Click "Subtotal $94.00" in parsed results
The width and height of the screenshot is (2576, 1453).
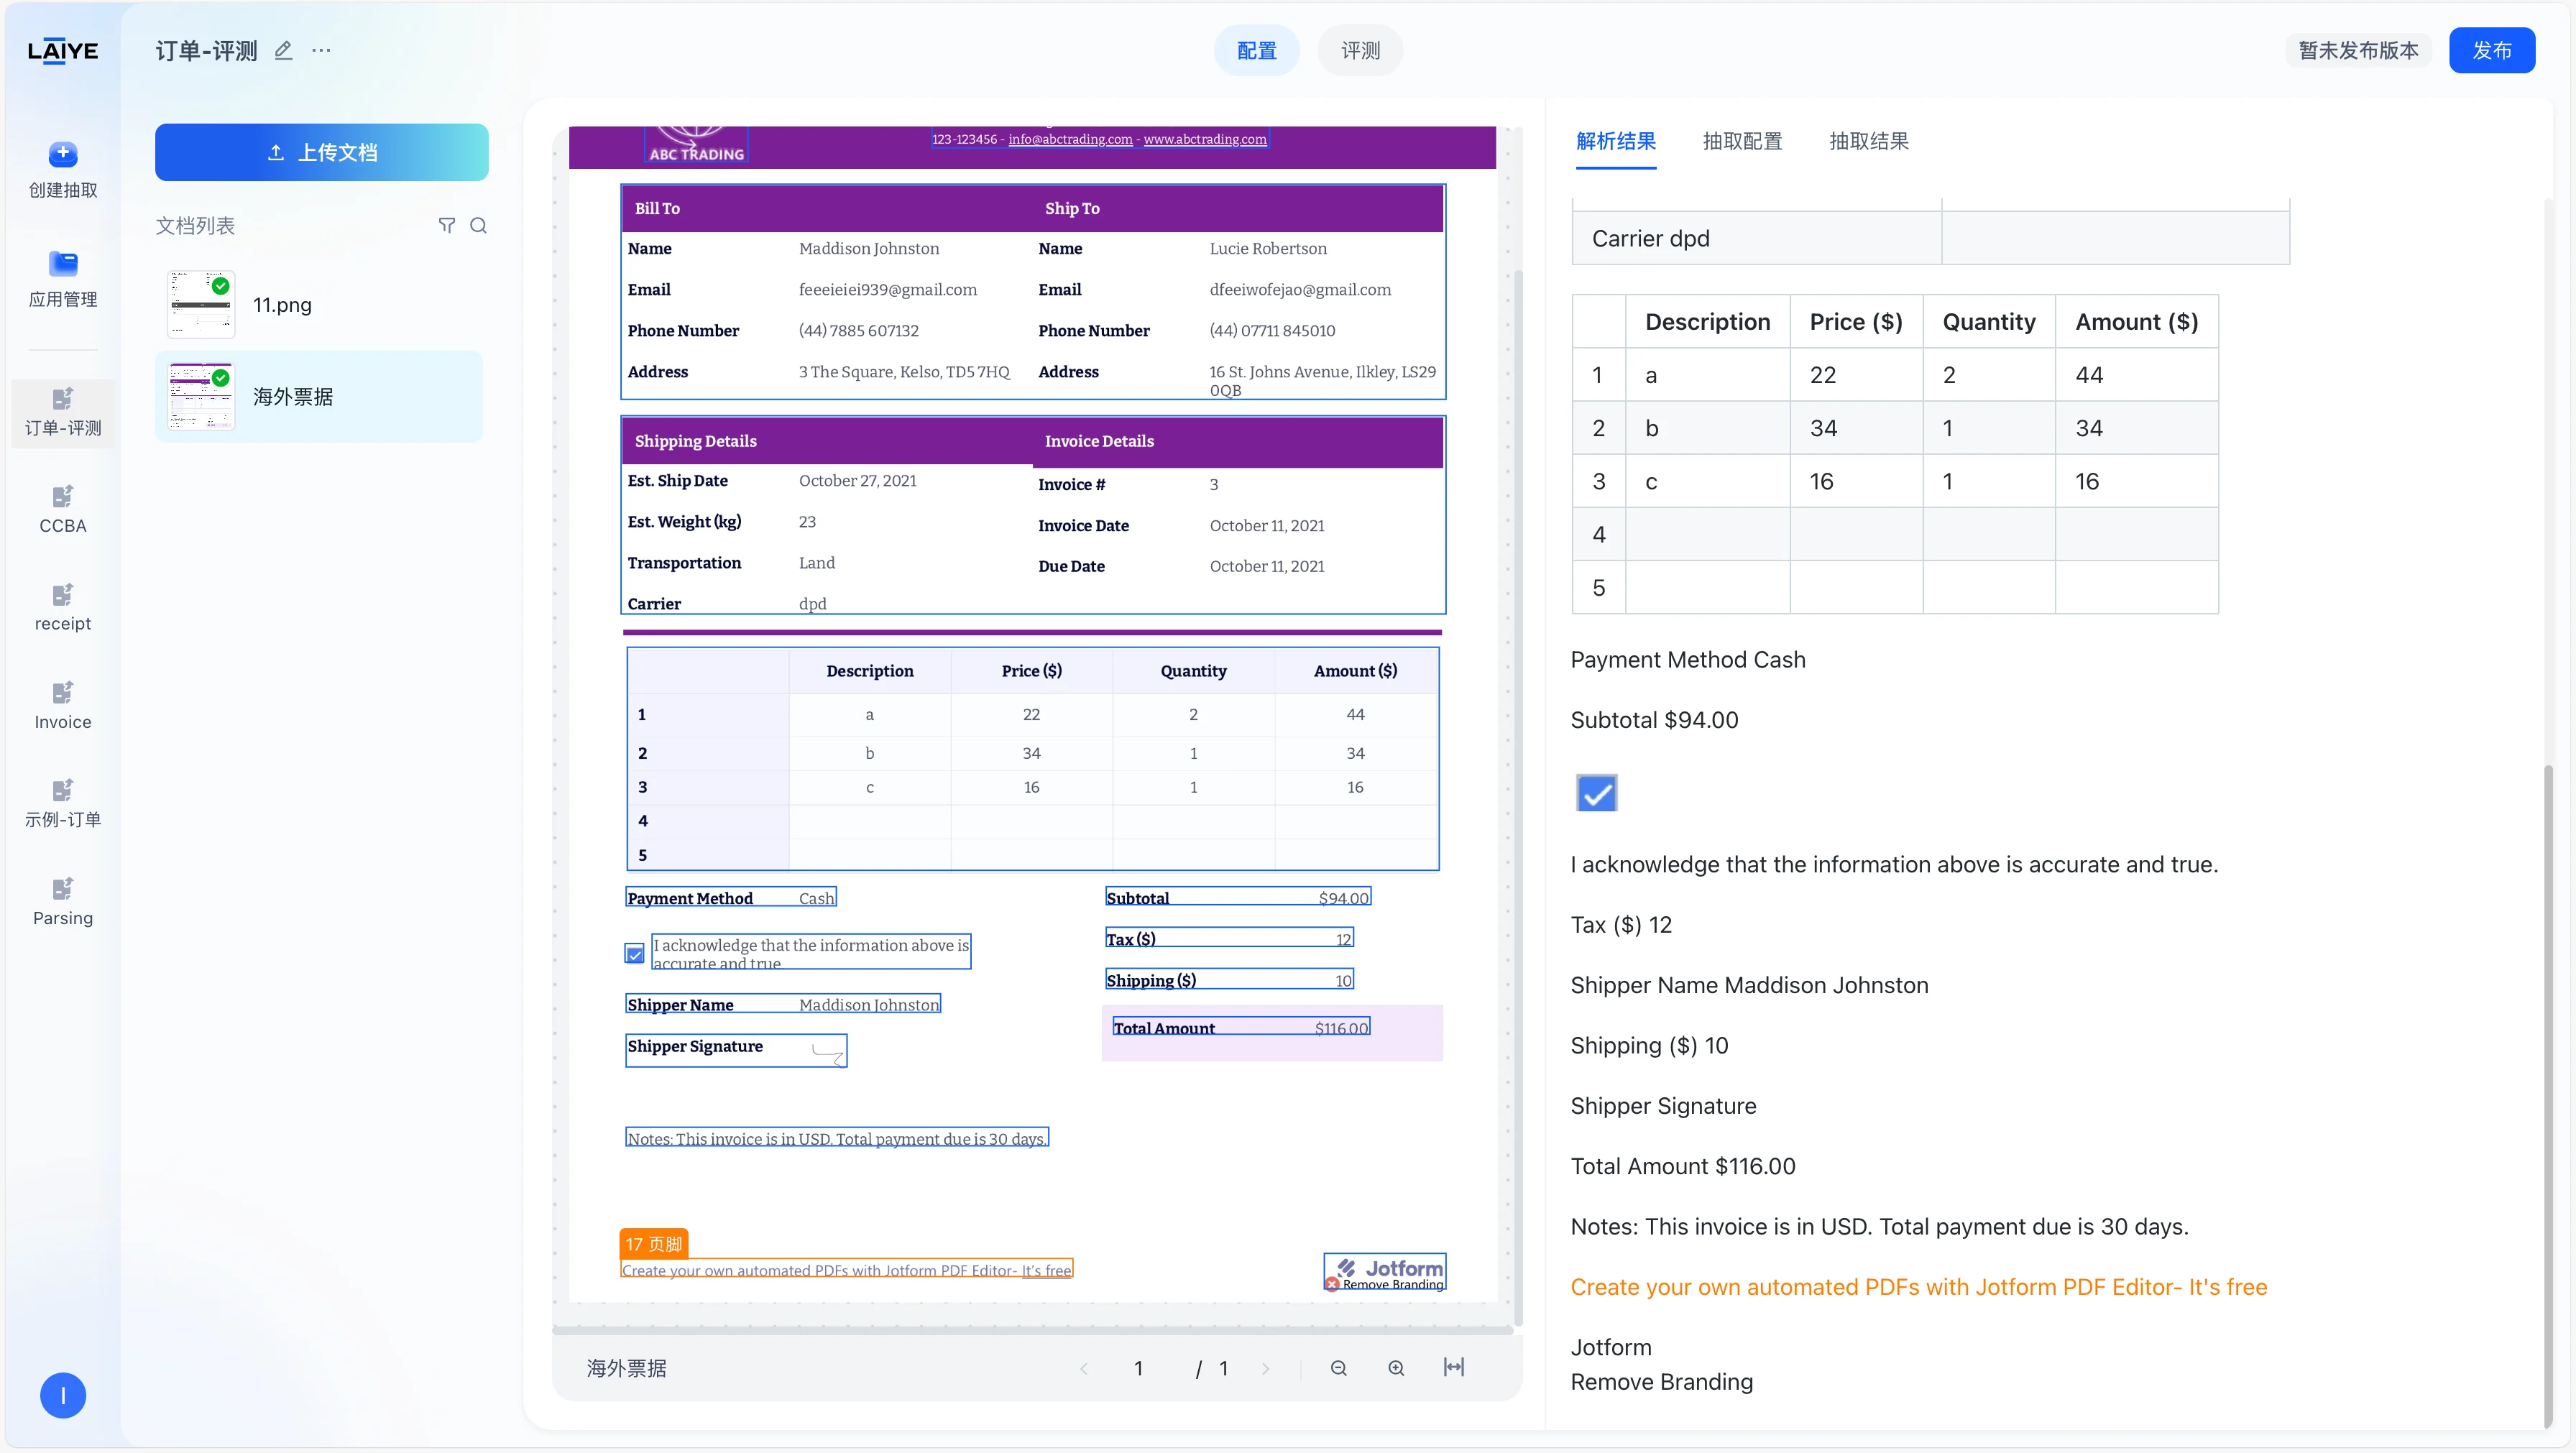[x=1654, y=720]
